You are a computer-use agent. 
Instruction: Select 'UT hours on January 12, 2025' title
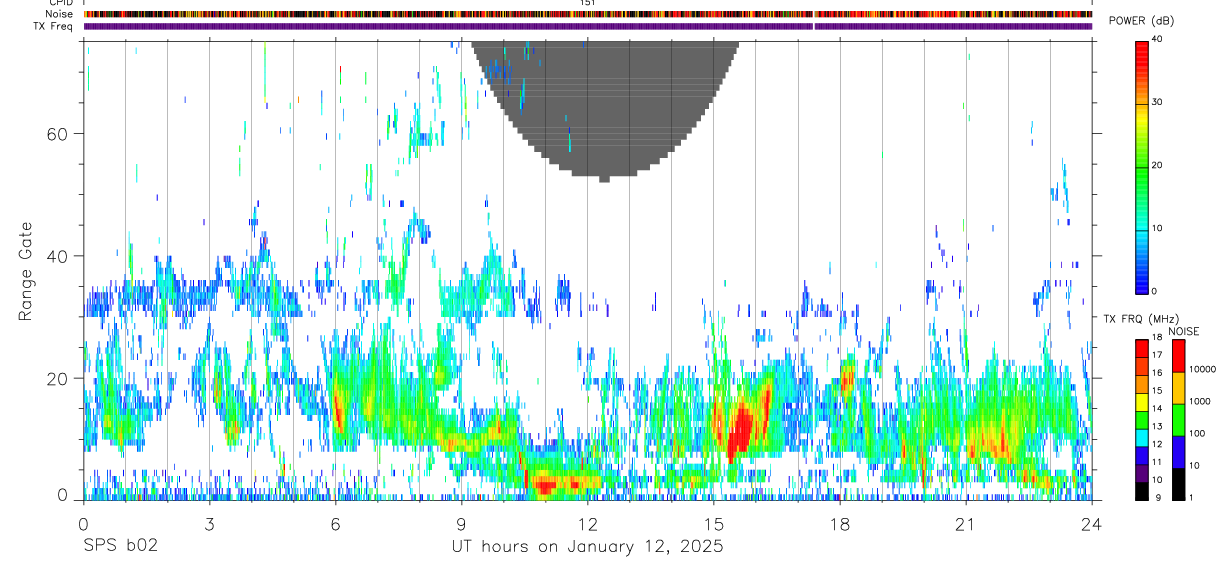587,547
